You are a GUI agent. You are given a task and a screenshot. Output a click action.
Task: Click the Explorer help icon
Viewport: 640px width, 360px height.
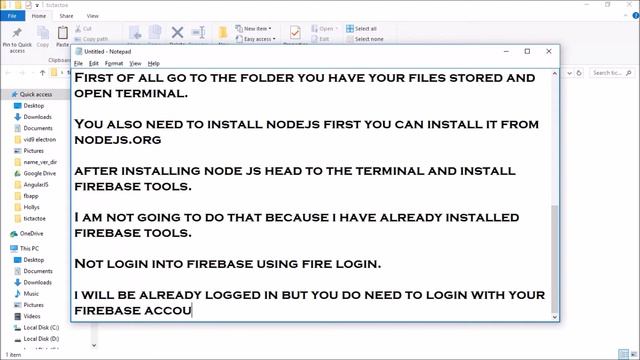[636, 16]
